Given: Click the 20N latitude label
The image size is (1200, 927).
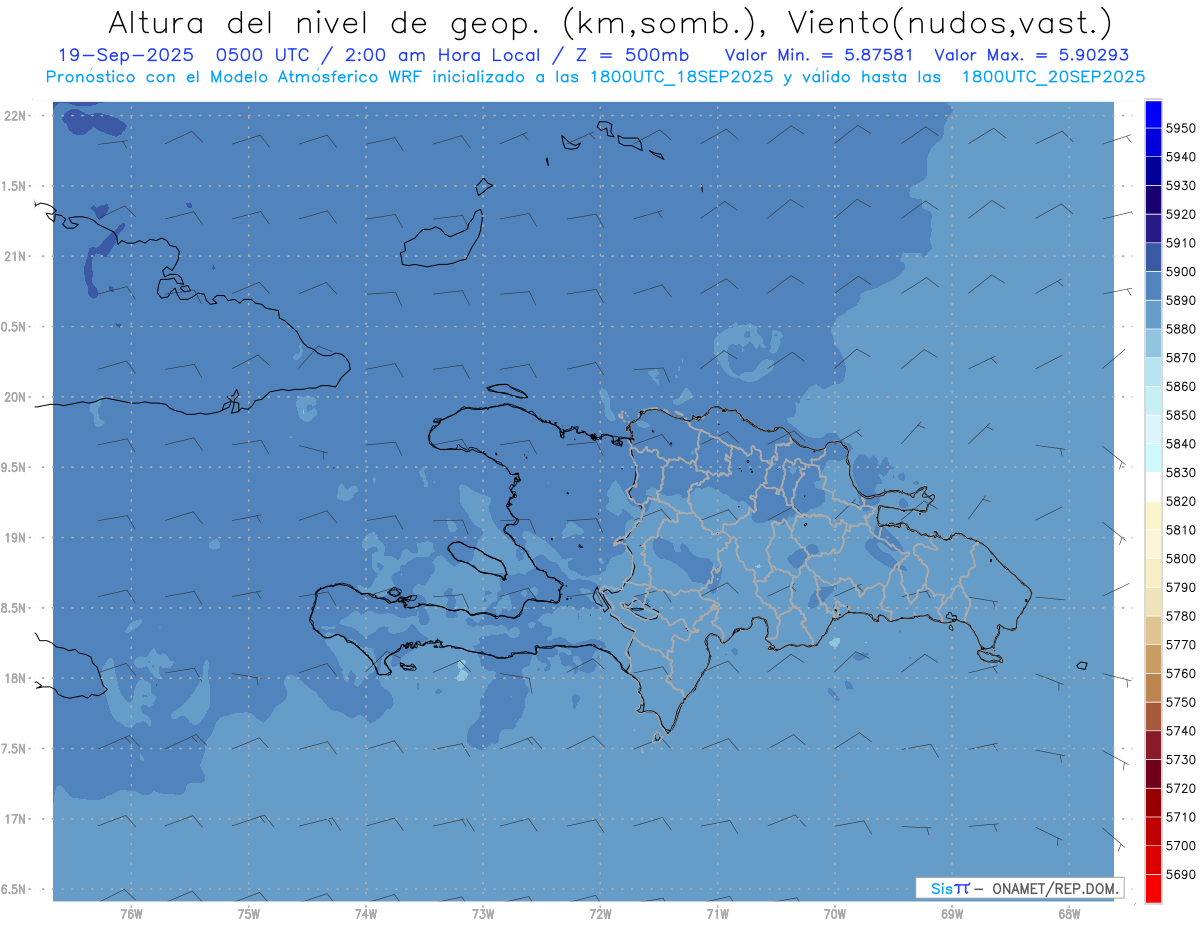Looking at the screenshot, I should (x=15, y=397).
